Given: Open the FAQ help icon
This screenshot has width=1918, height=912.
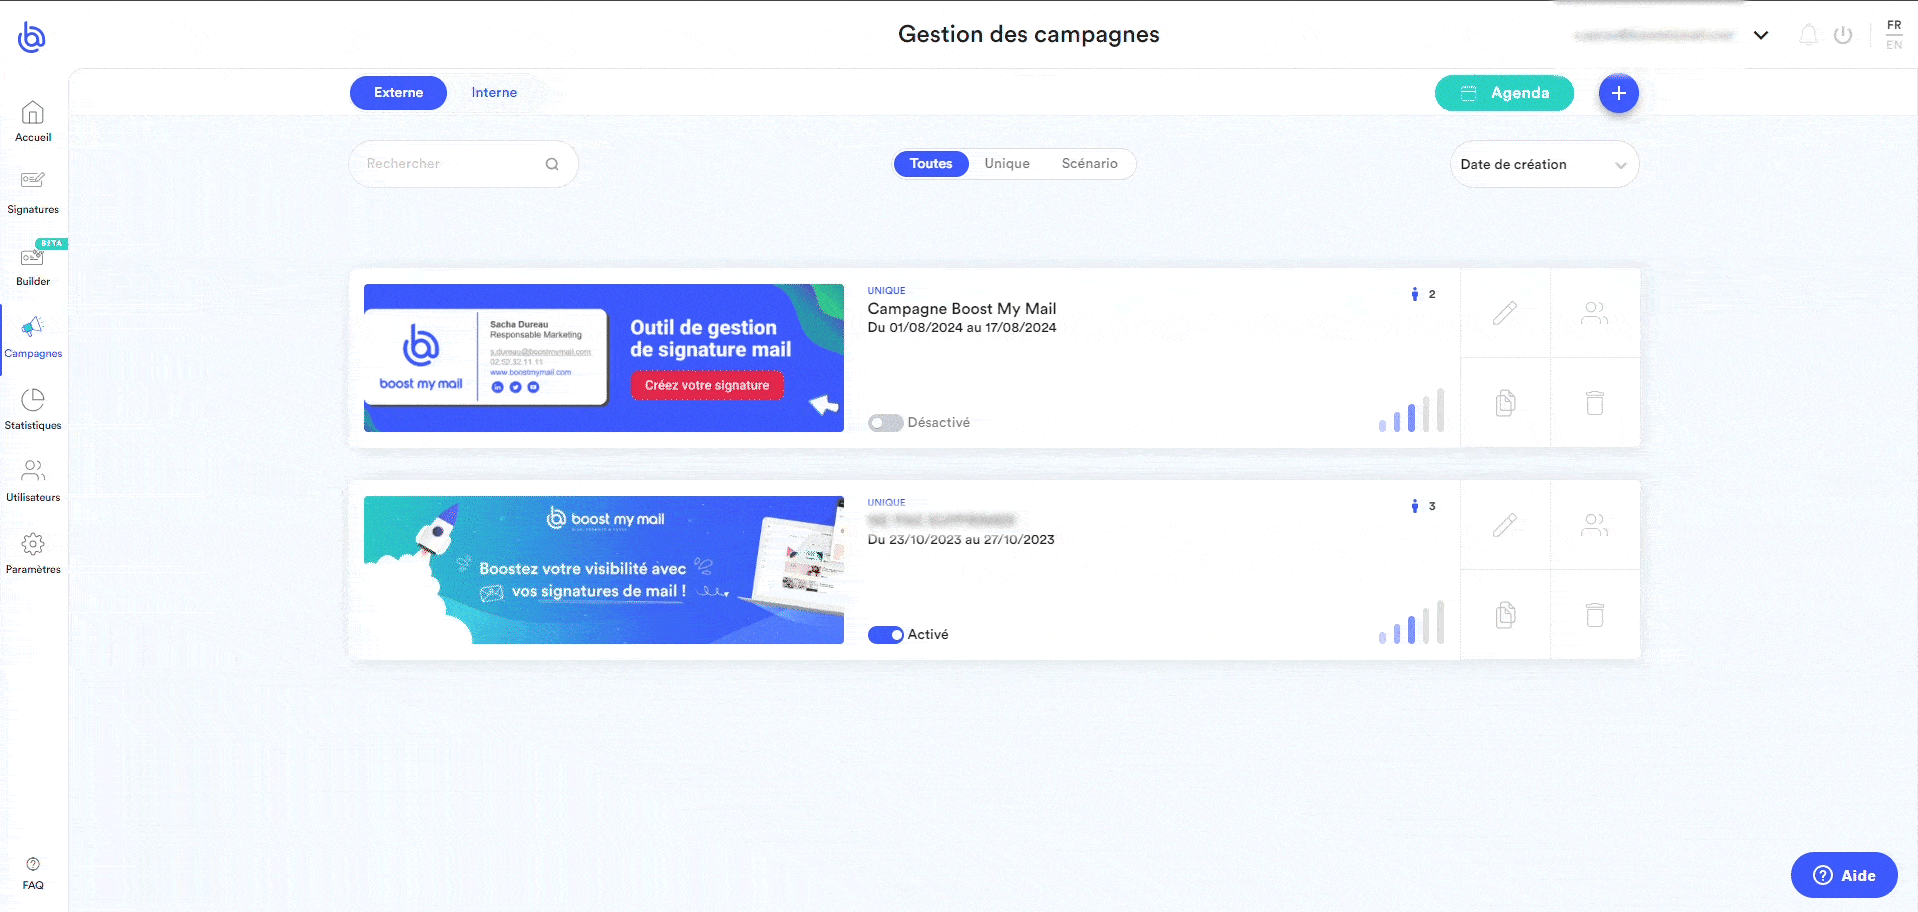Looking at the screenshot, I should pyautogui.click(x=33, y=864).
